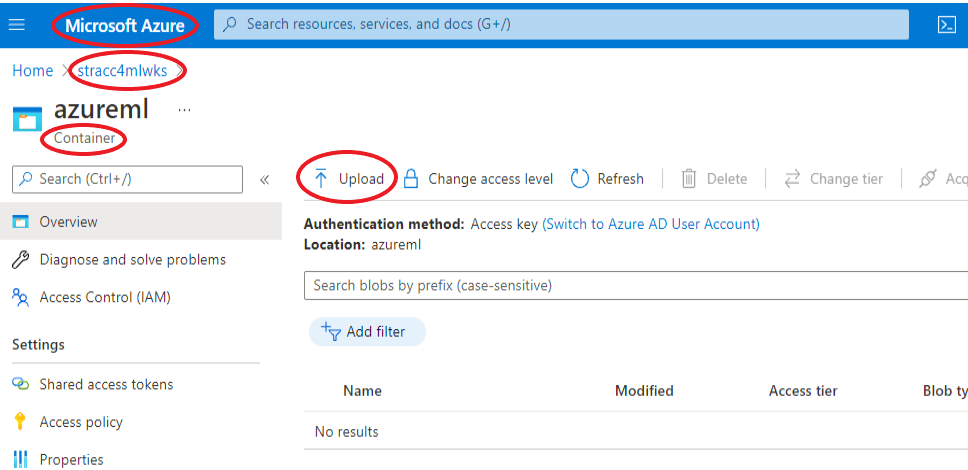Screen dimensions: 968x470
Task: Launch Cloud Shell from top bar
Action: click(946, 25)
